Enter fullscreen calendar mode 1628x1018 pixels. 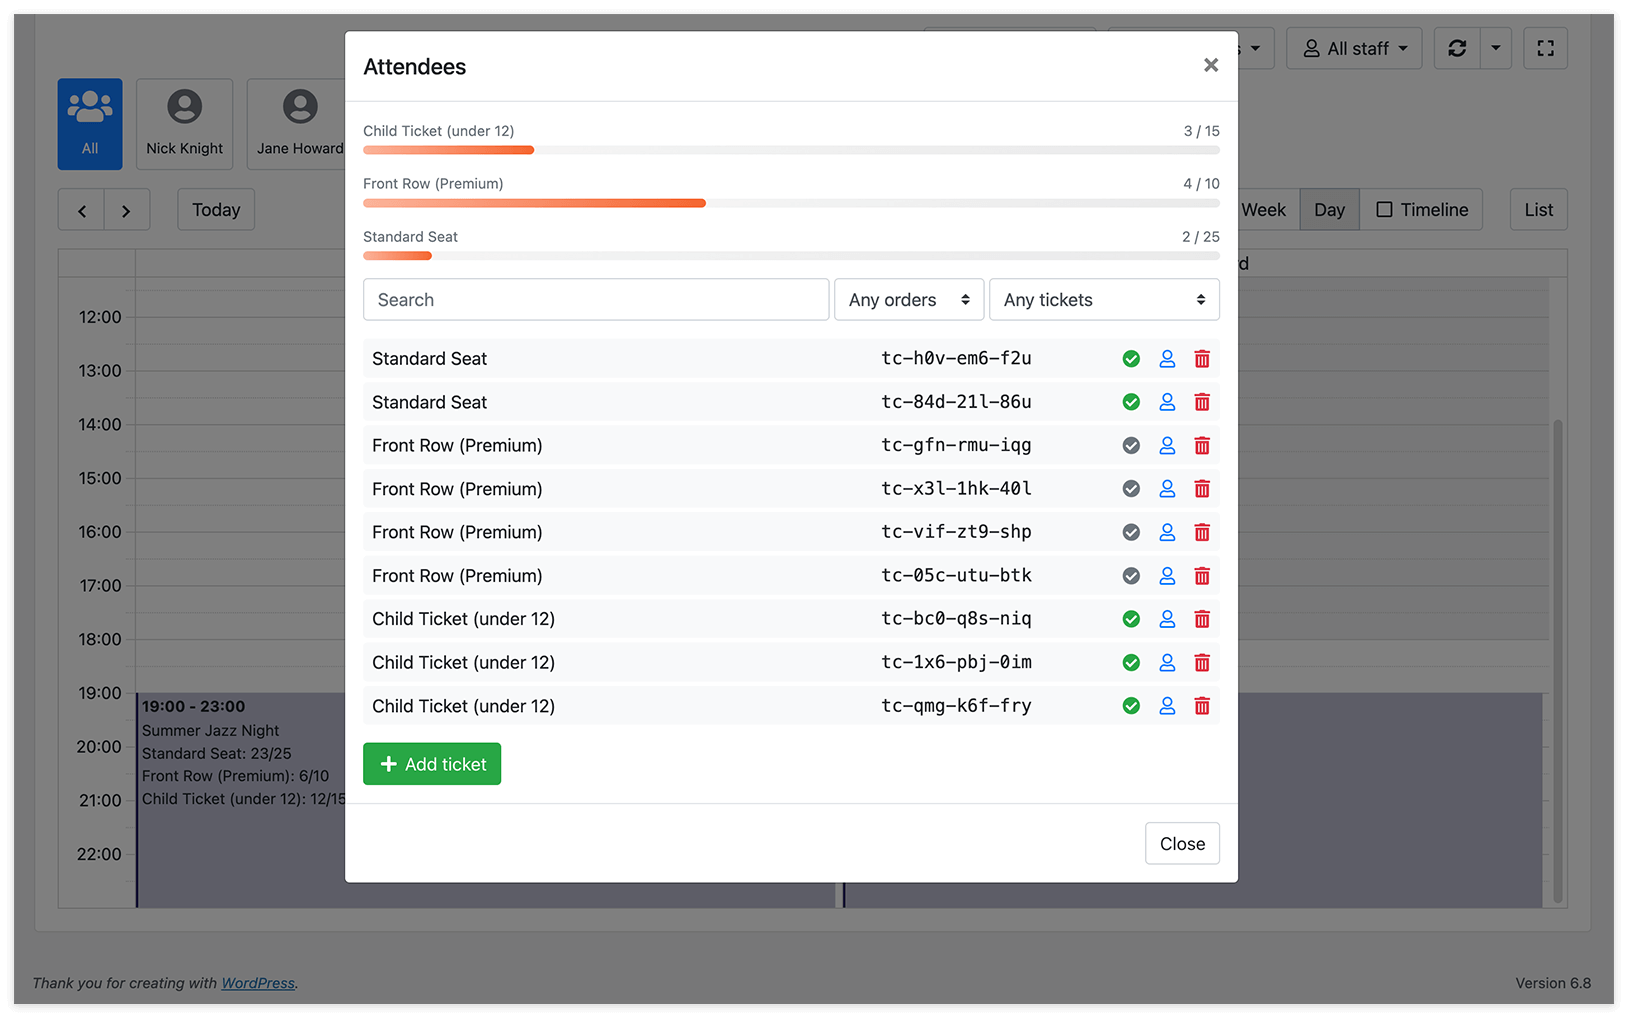(x=1545, y=48)
